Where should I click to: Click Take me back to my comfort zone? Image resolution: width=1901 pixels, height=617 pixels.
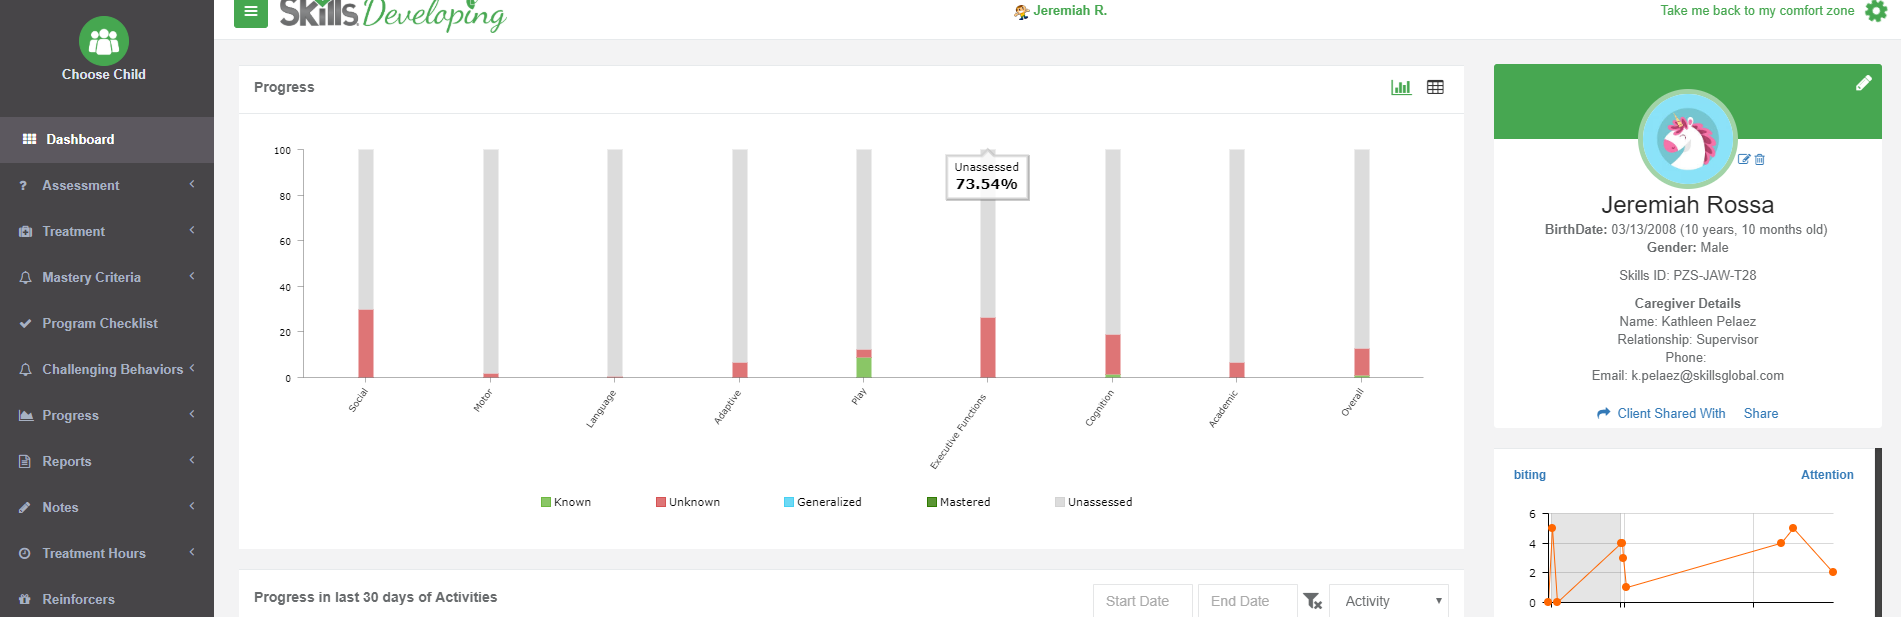1757,11
